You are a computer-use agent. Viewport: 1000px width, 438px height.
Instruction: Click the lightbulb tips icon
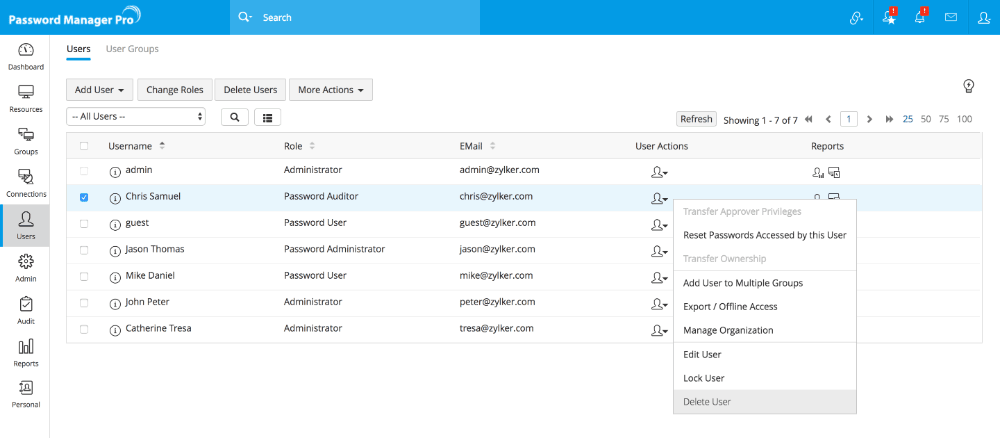968,86
